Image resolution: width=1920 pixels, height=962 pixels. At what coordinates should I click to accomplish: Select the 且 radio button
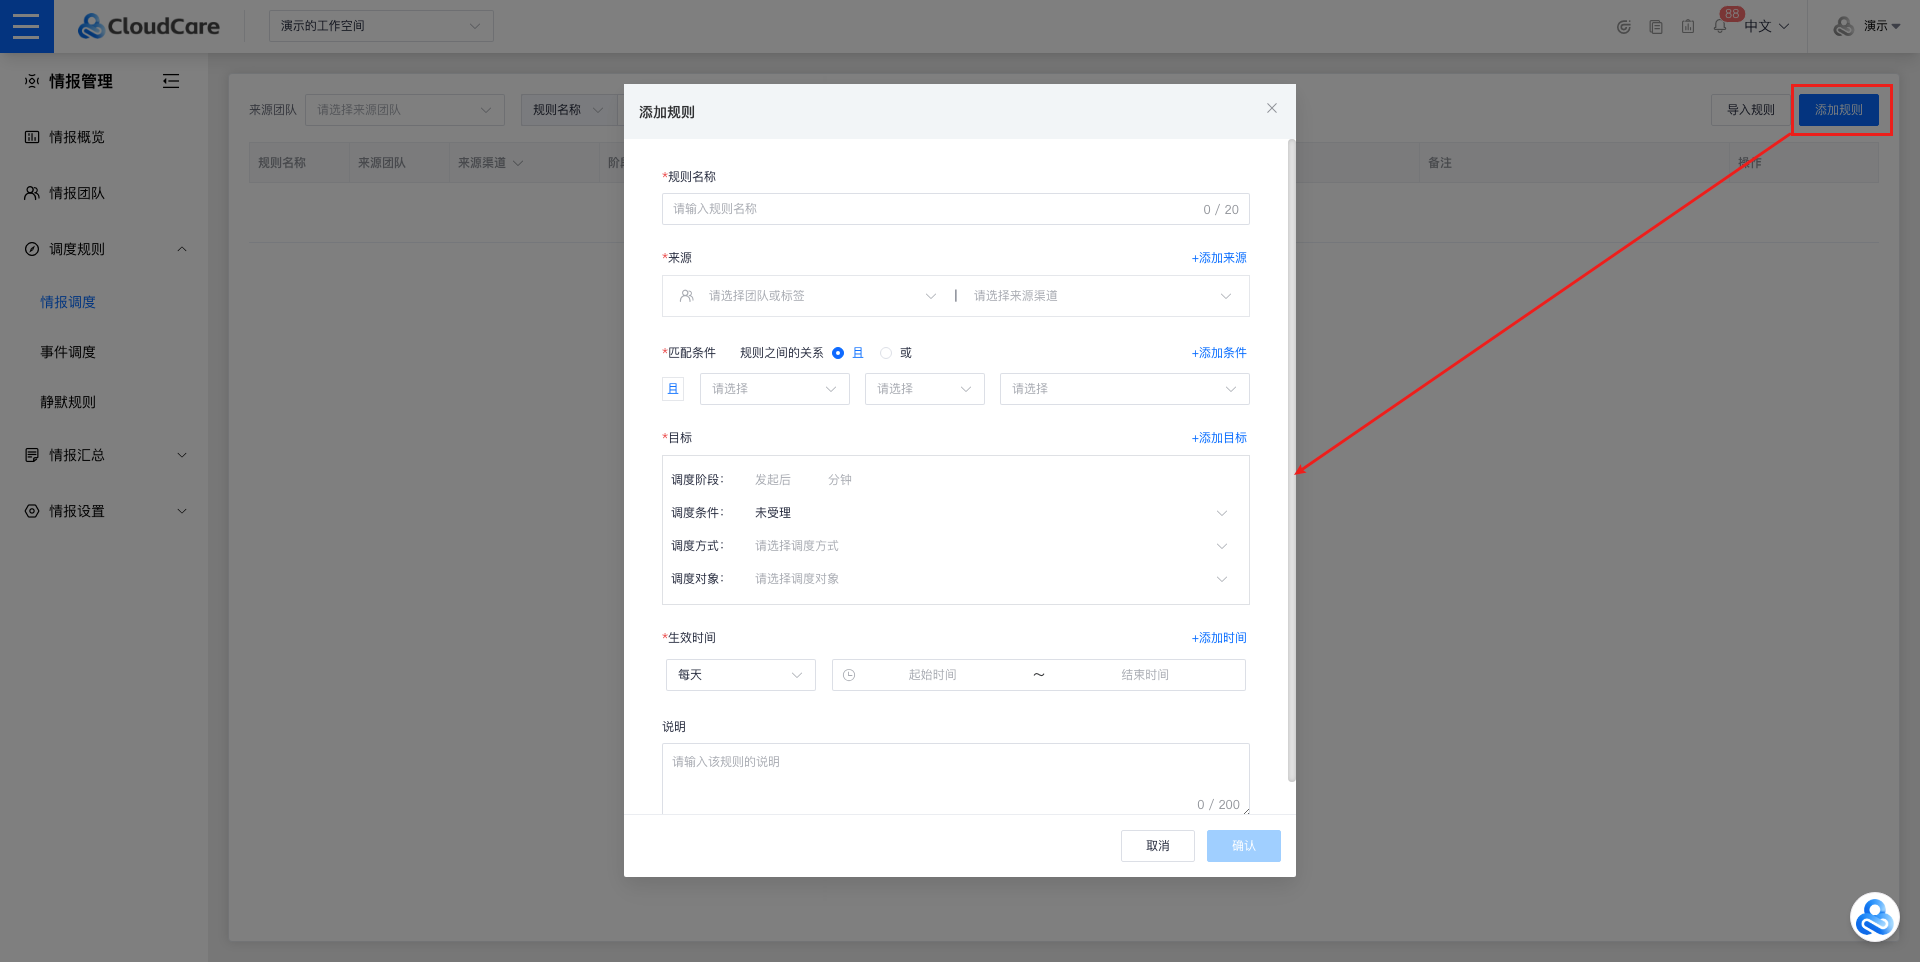(838, 353)
